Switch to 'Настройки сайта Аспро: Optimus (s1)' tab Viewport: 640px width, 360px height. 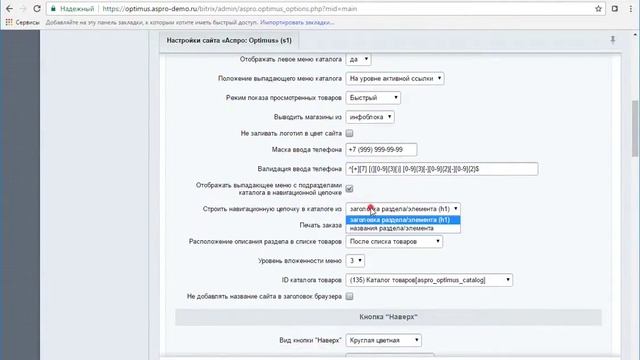tap(229, 40)
